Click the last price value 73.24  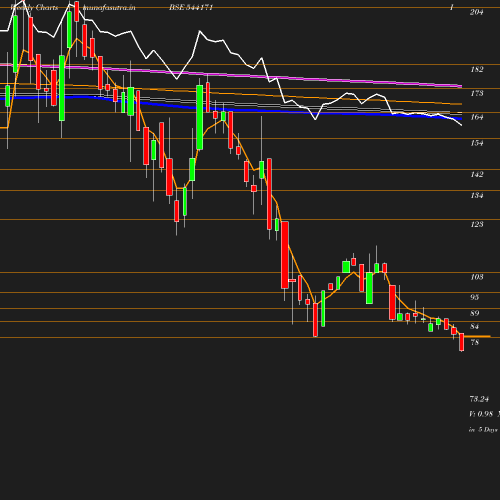[479, 399]
